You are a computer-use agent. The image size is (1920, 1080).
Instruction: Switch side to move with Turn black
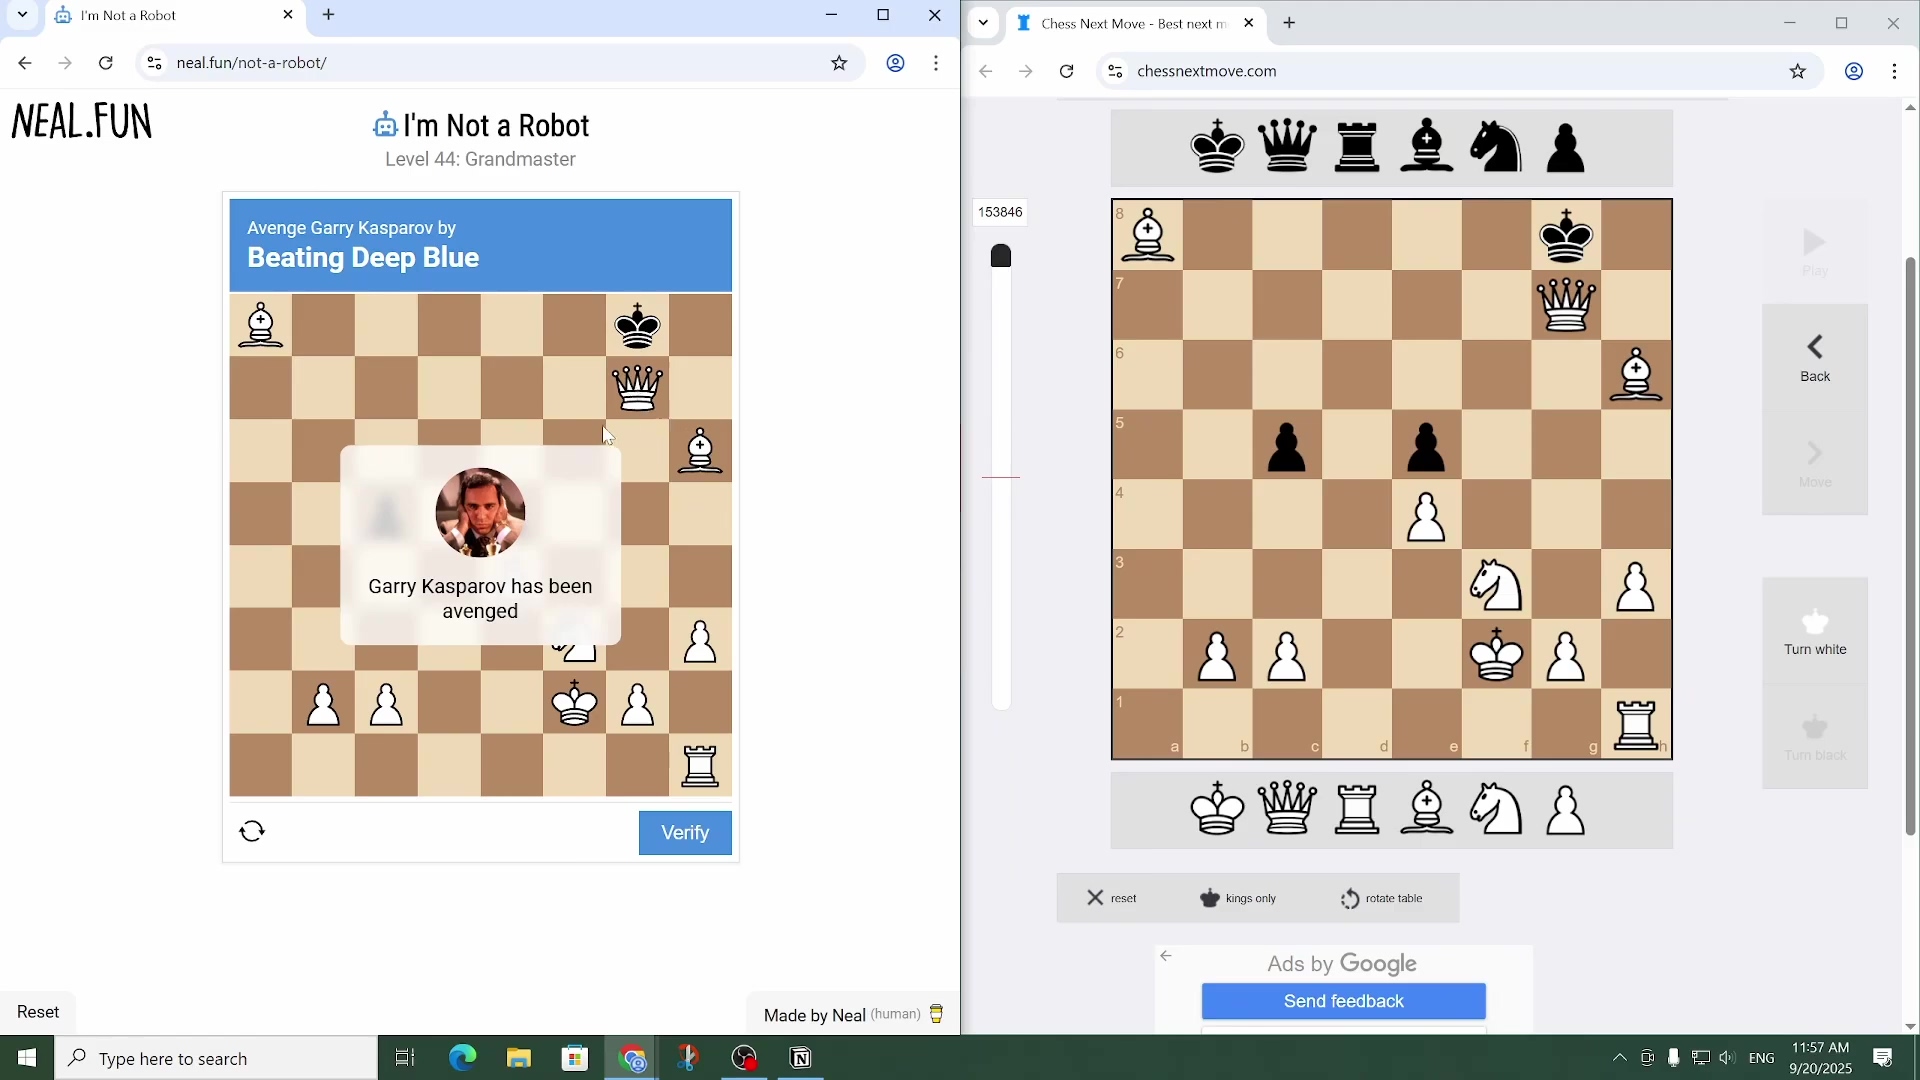click(x=1815, y=738)
